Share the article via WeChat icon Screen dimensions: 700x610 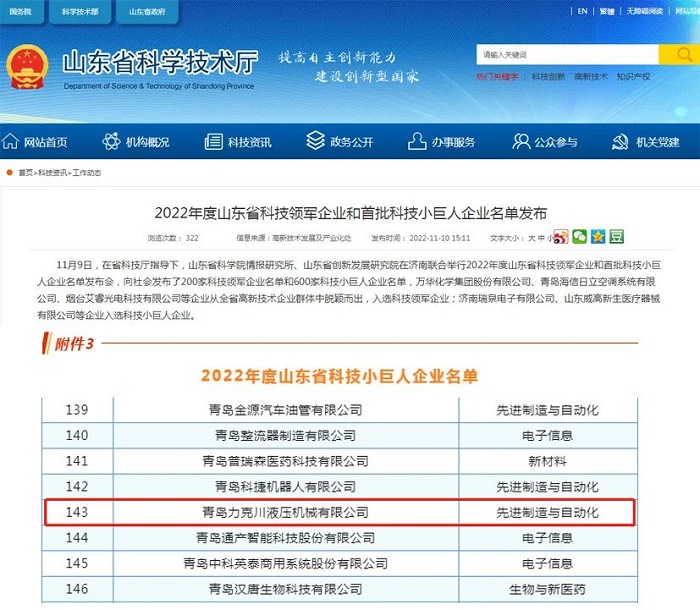[579, 237]
